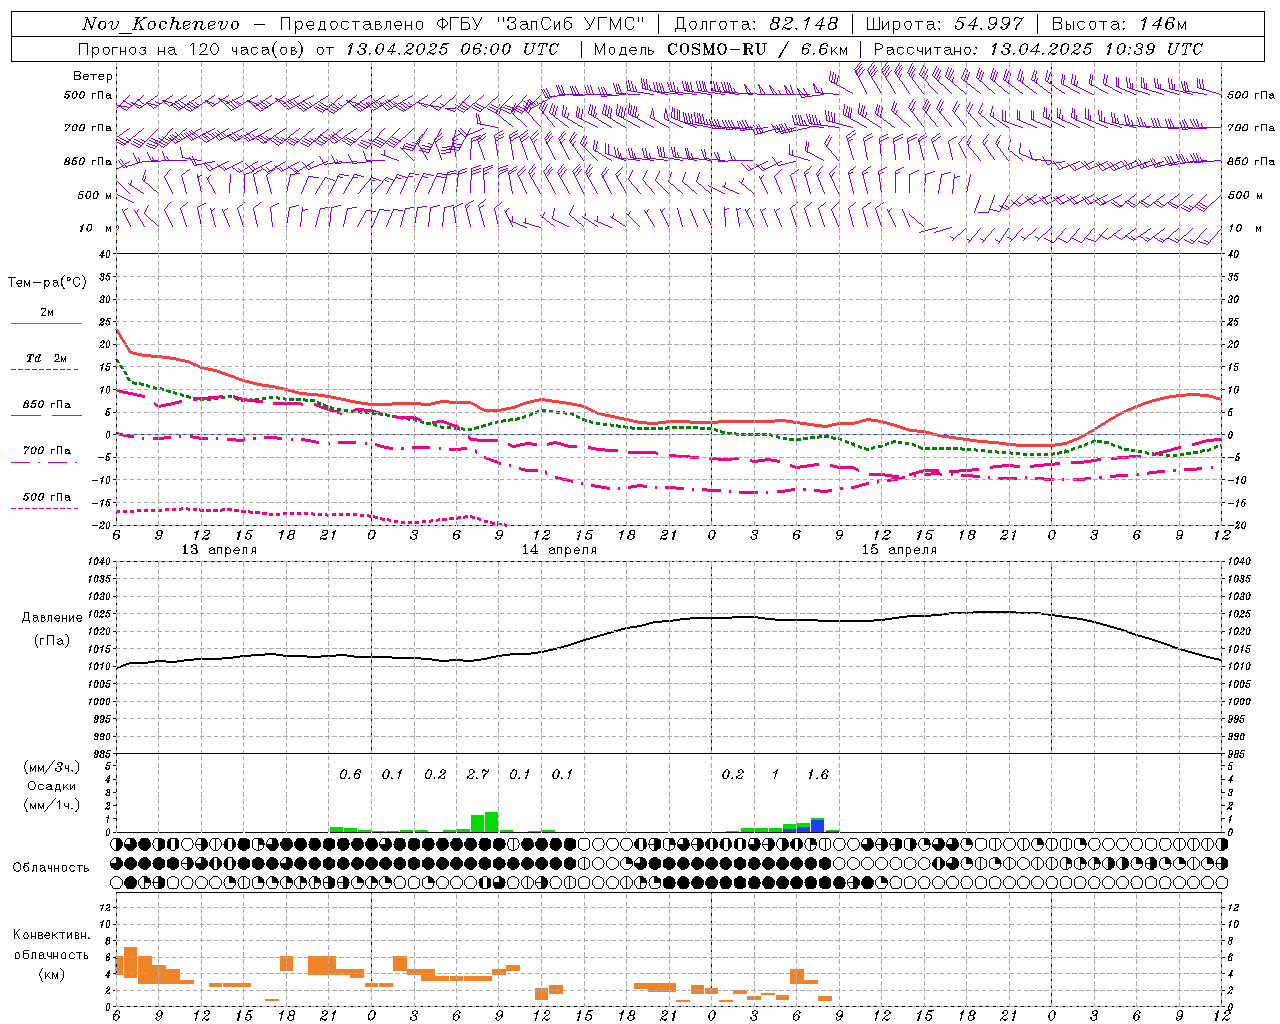Viewport: 1280px width, 1024px height.
Task: Click the blue precipitation bar
Action: [x=817, y=826]
